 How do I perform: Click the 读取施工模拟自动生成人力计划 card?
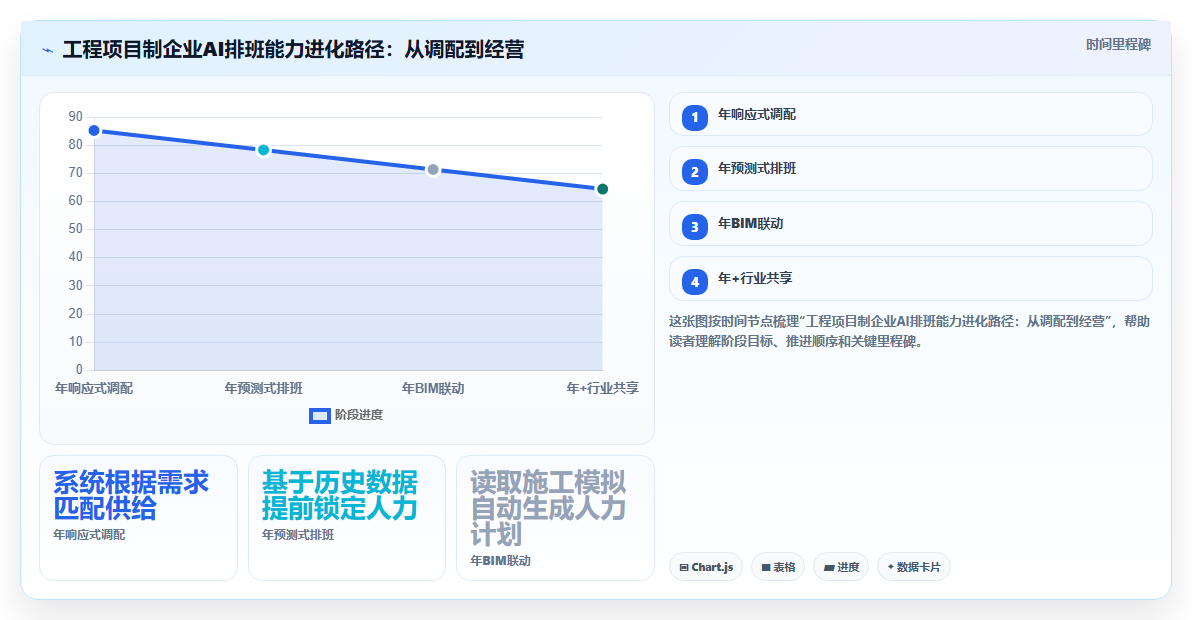[x=556, y=518]
